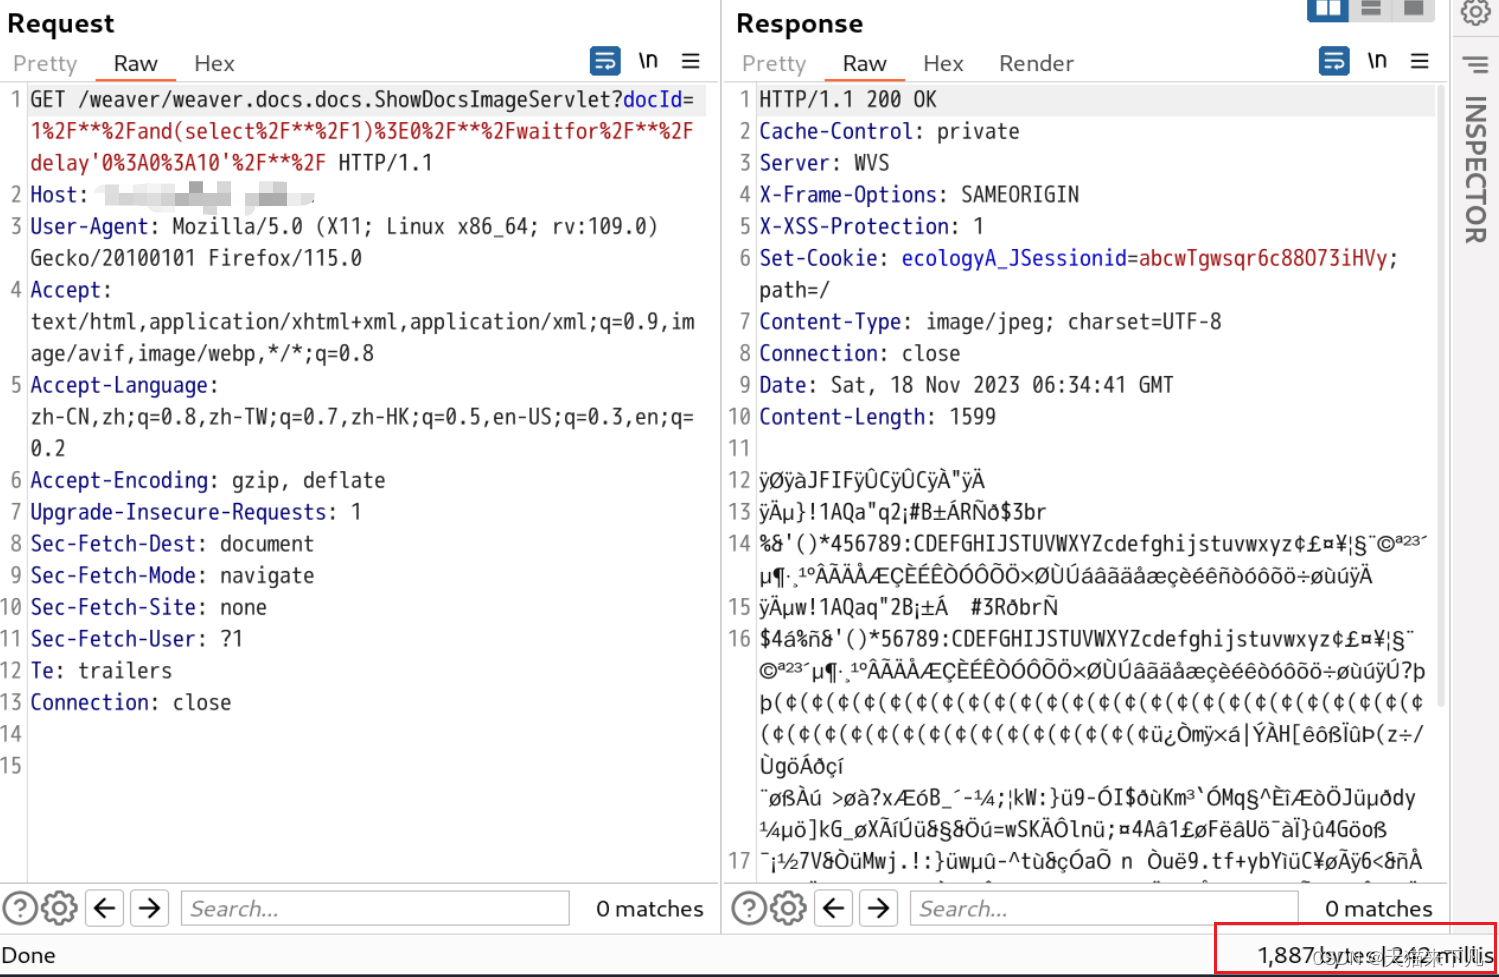Click '0 matches' label under Response
The height and width of the screenshot is (977, 1499).
tap(1379, 908)
